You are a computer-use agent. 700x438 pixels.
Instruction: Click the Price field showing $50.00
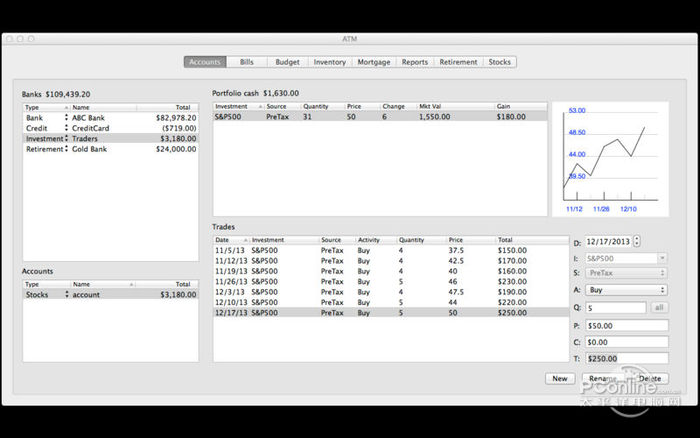pos(627,325)
